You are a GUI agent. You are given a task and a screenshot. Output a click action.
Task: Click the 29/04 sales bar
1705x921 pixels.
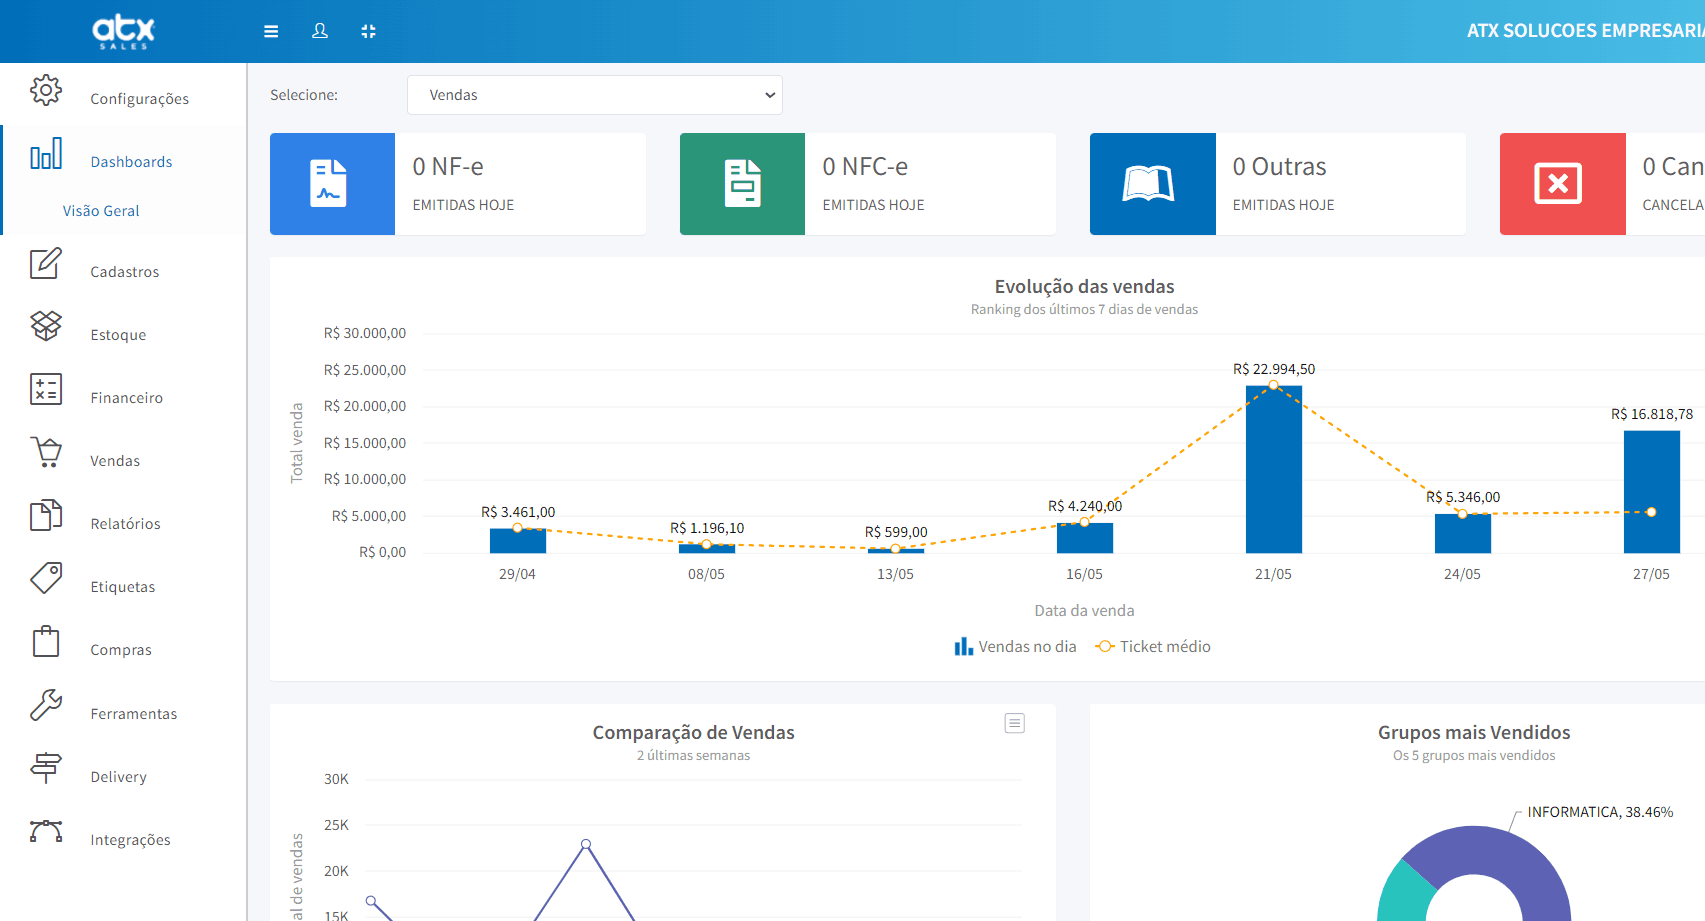[518, 541]
